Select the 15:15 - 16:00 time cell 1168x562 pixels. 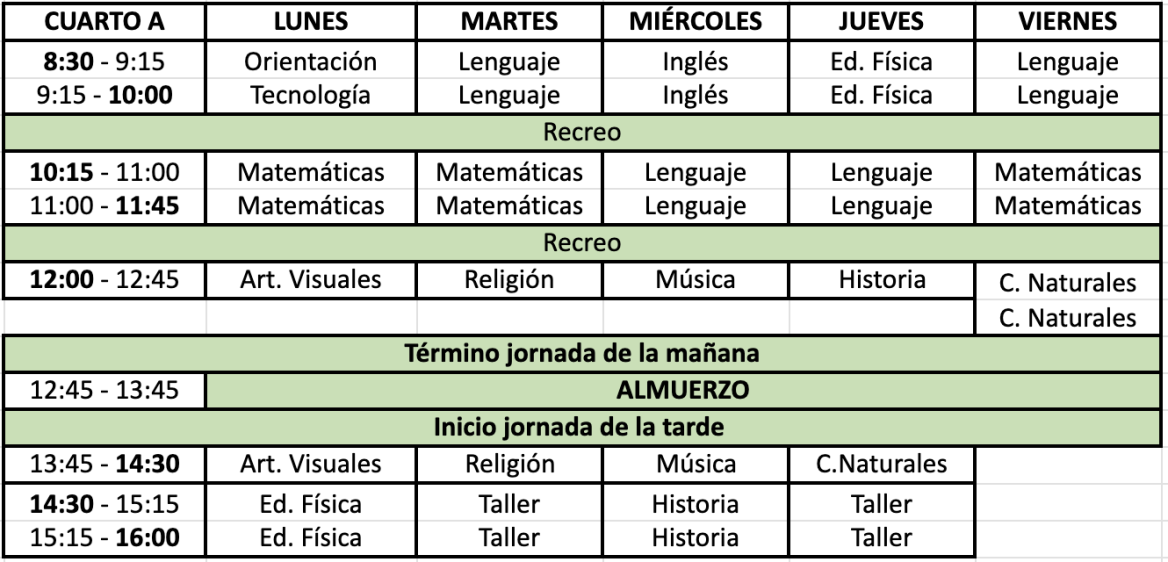[x=104, y=538]
